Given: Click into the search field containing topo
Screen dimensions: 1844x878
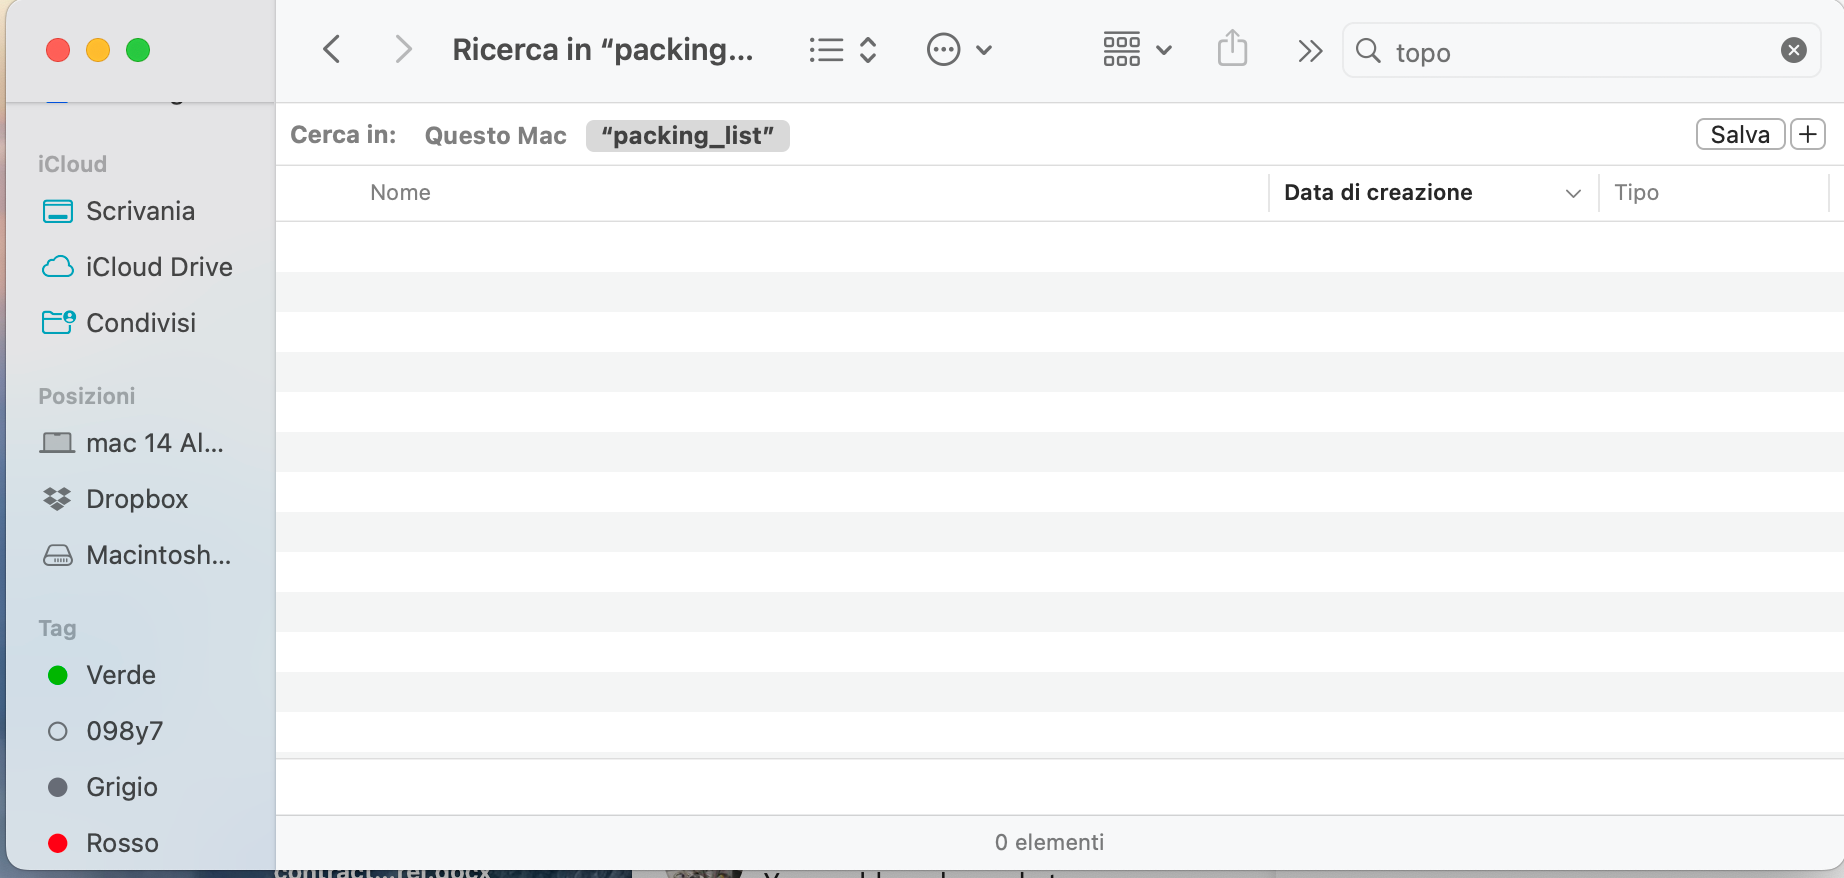Looking at the screenshot, I should [1580, 51].
